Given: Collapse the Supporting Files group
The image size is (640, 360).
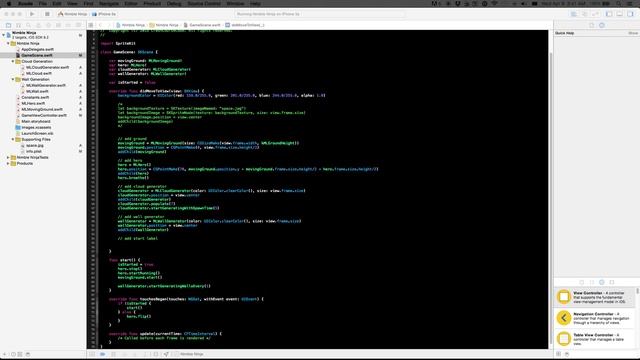Looking at the screenshot, I should (x=13, y=139).
